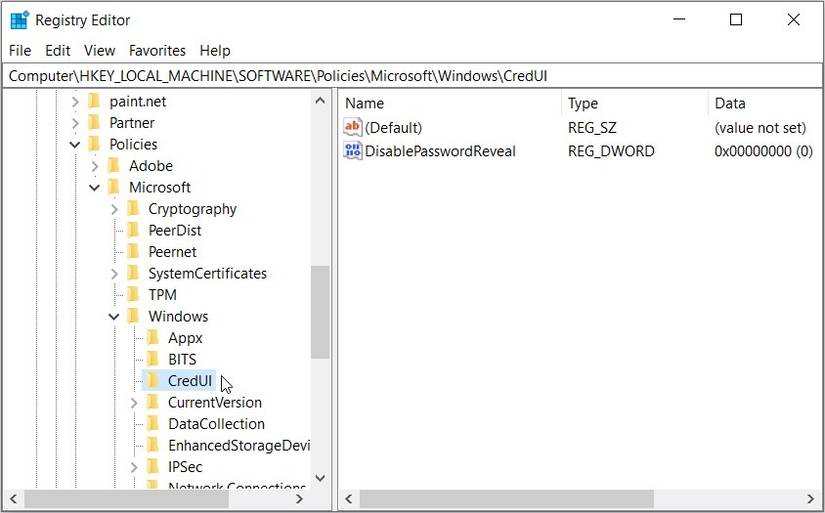Click the DisablePasswordReveal DWORD value icon
825x513 pixels.
[x=353, y=151]
